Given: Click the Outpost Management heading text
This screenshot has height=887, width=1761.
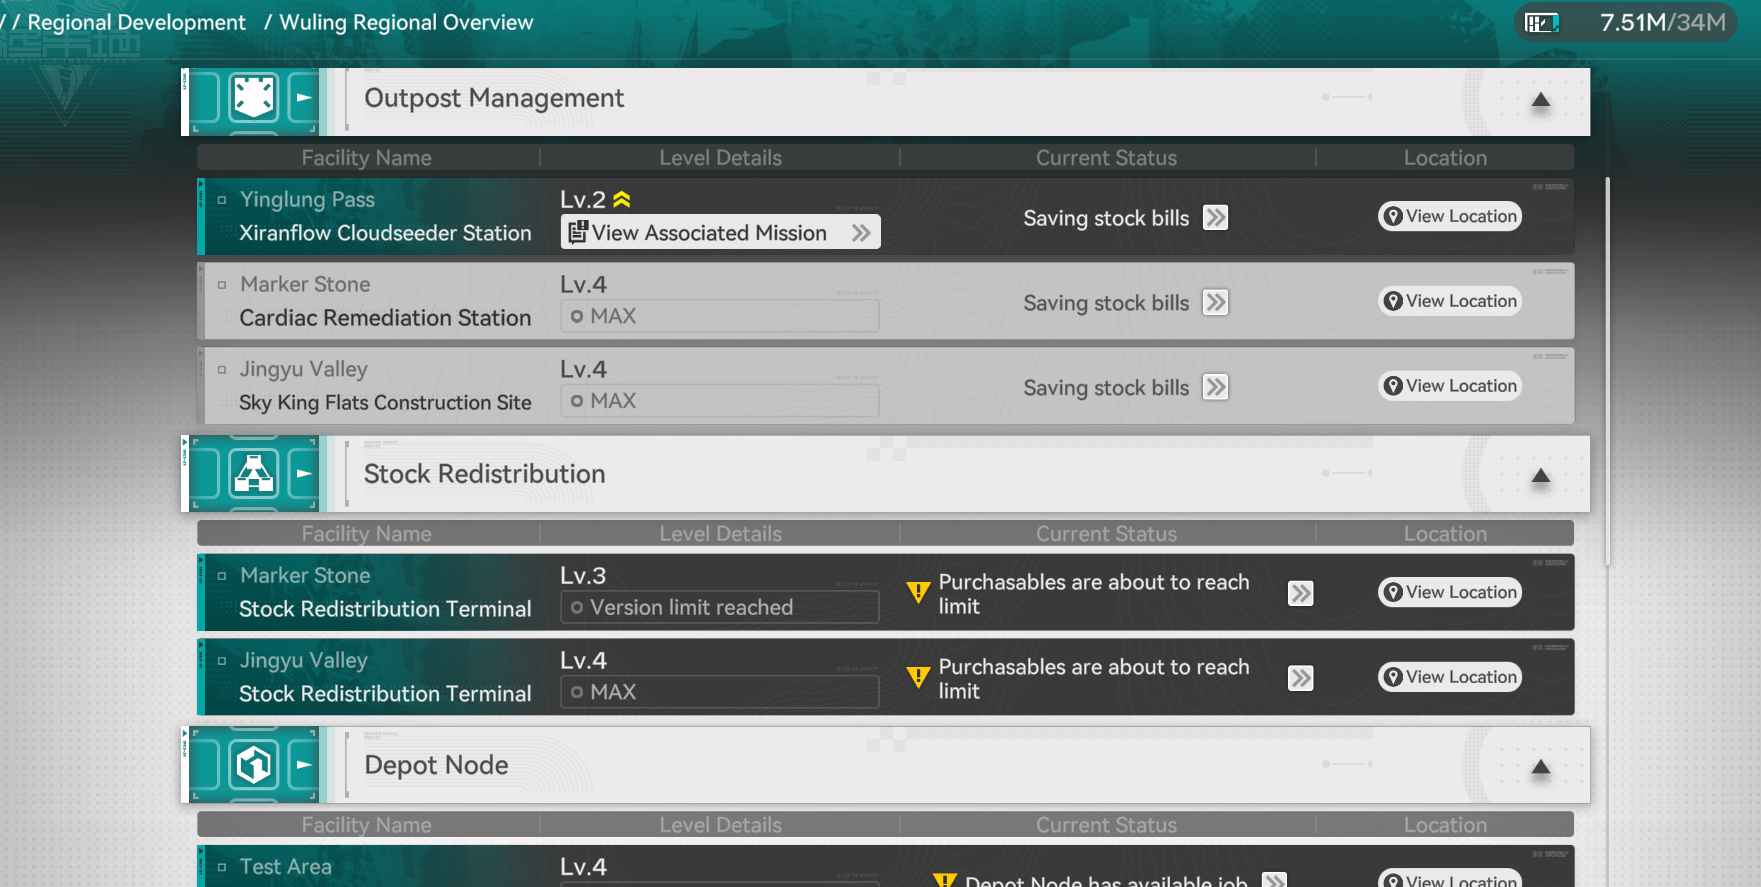Looking at the screenshot, I should pyautogui.click(x=494, y=98).
